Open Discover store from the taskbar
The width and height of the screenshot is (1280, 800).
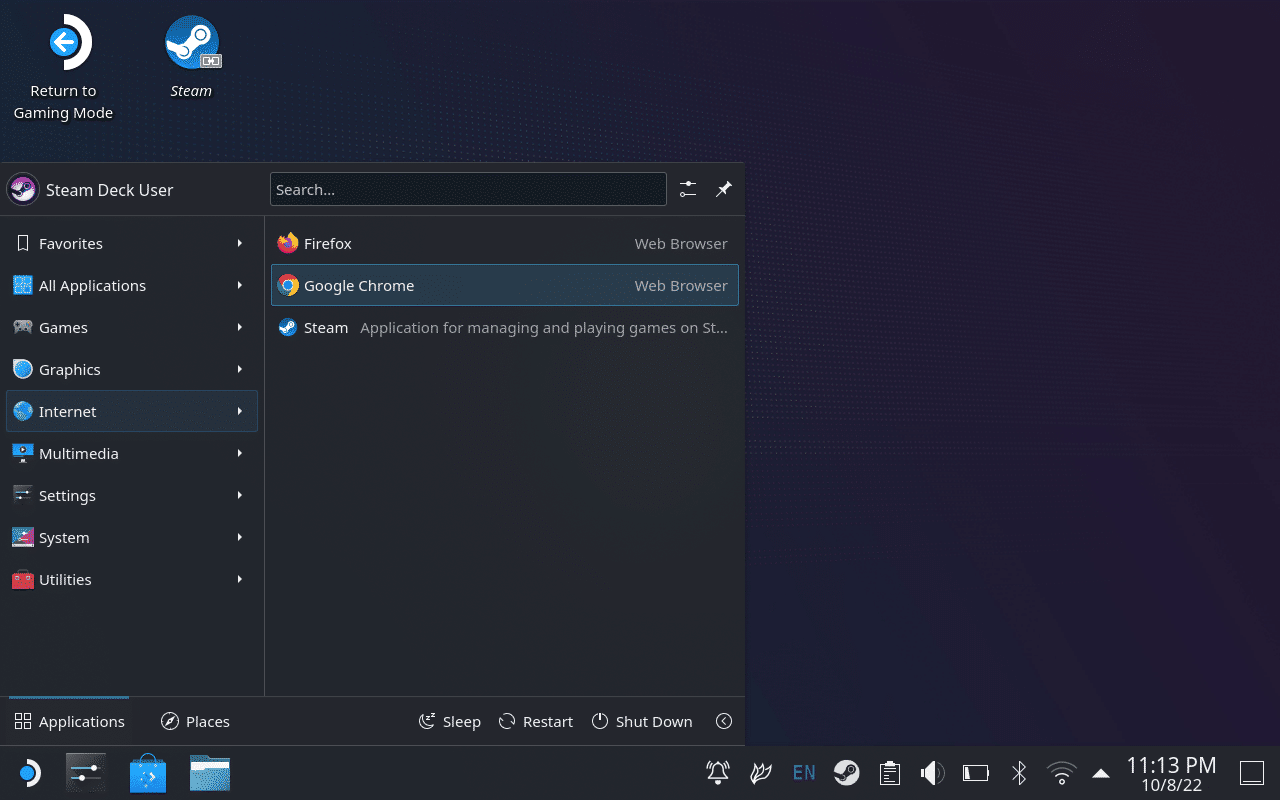(148, 773)
